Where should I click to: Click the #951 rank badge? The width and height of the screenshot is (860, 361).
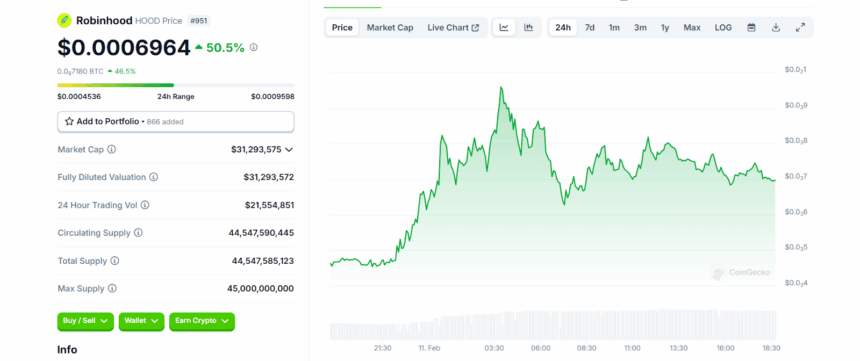coord(199,21)
